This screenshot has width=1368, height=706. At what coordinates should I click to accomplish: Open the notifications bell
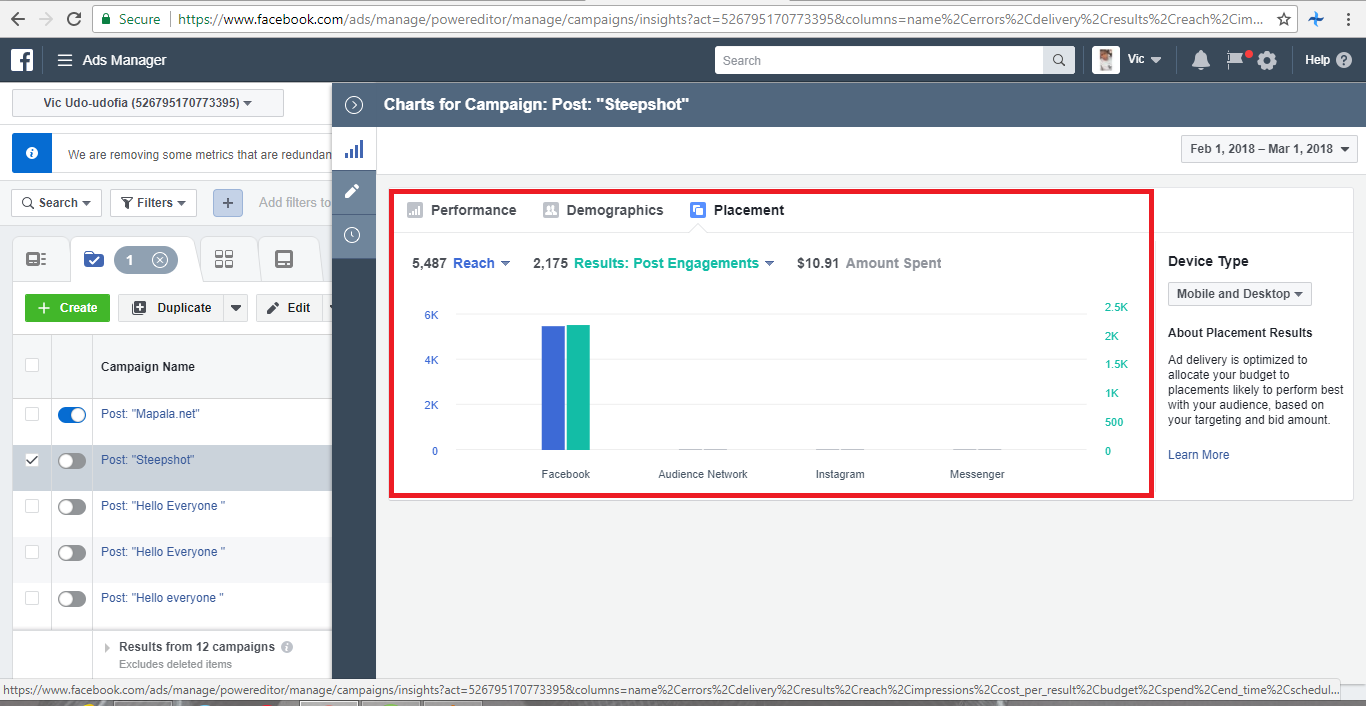point(1201,60)
